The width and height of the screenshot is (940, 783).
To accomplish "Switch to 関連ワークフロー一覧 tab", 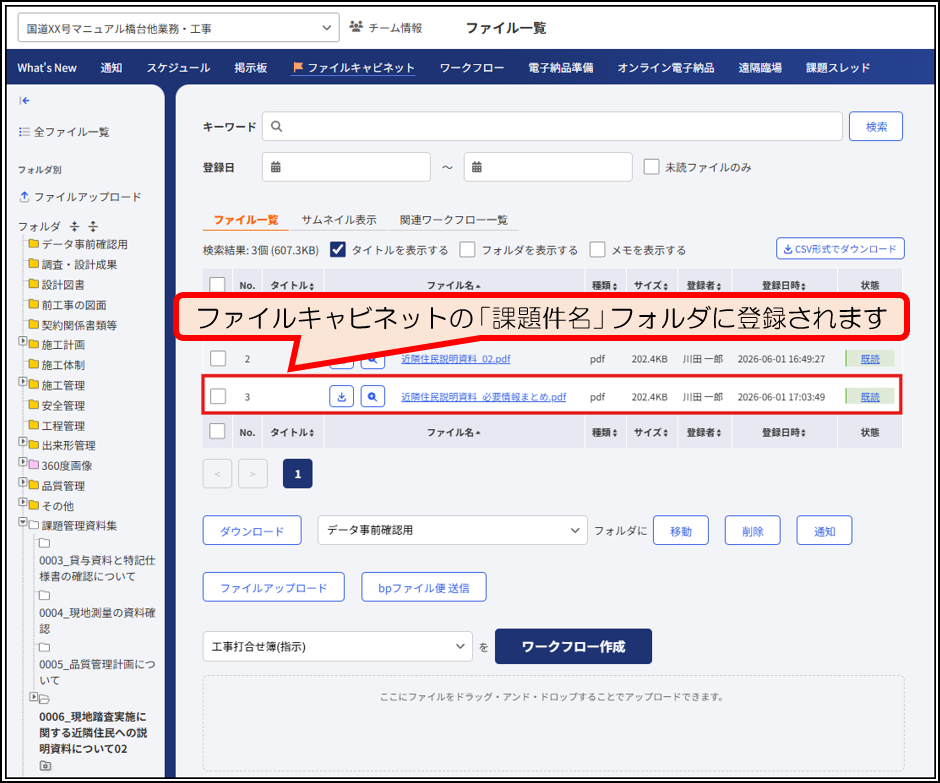I will coord(454,219).
